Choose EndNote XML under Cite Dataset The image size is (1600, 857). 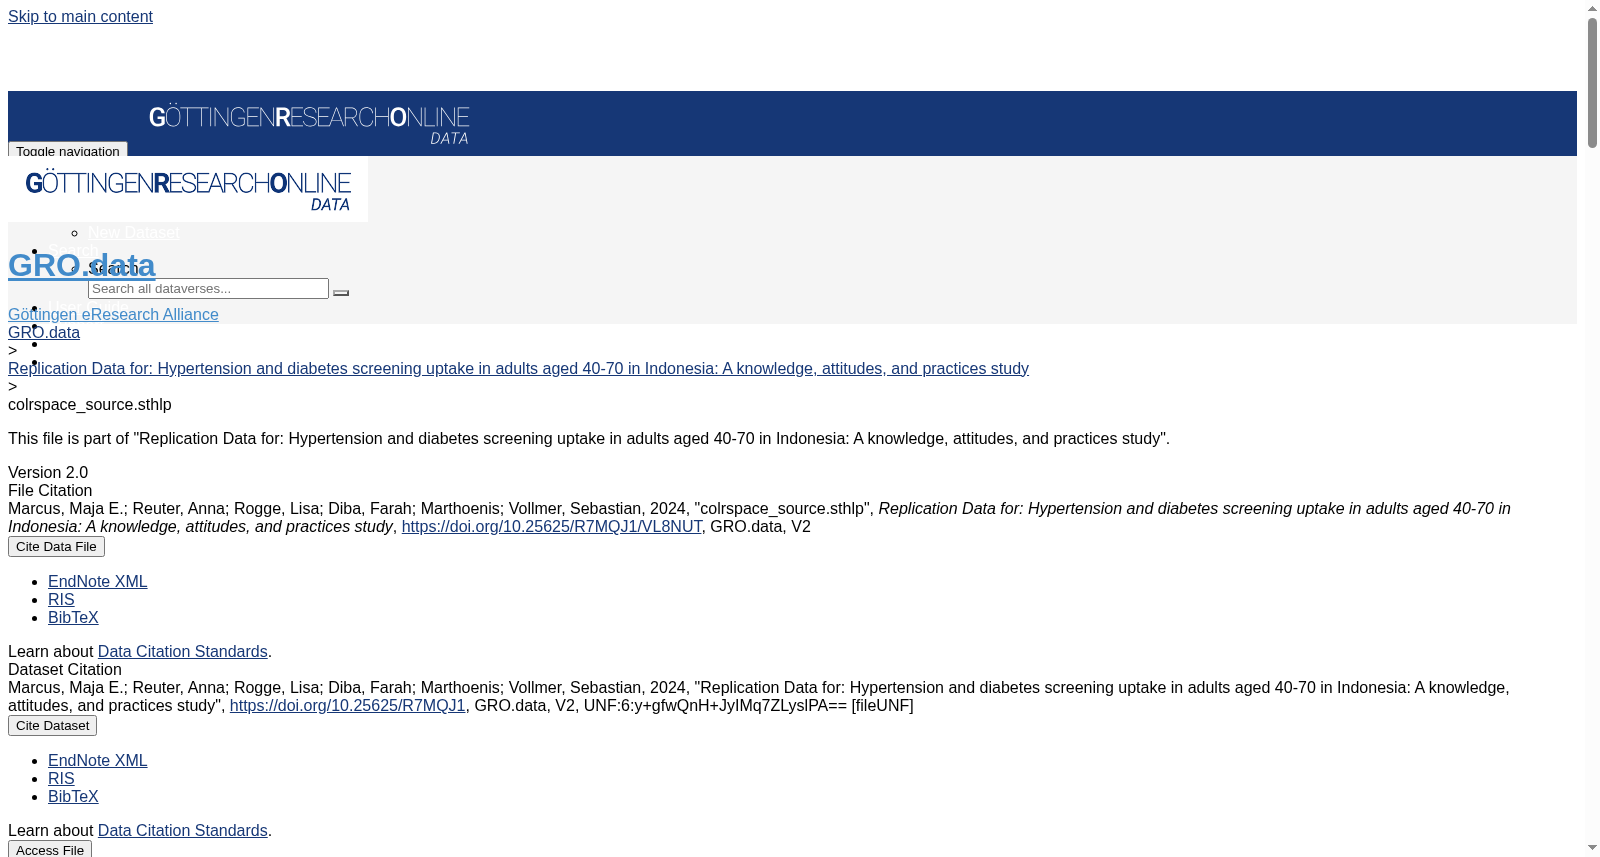98,761
